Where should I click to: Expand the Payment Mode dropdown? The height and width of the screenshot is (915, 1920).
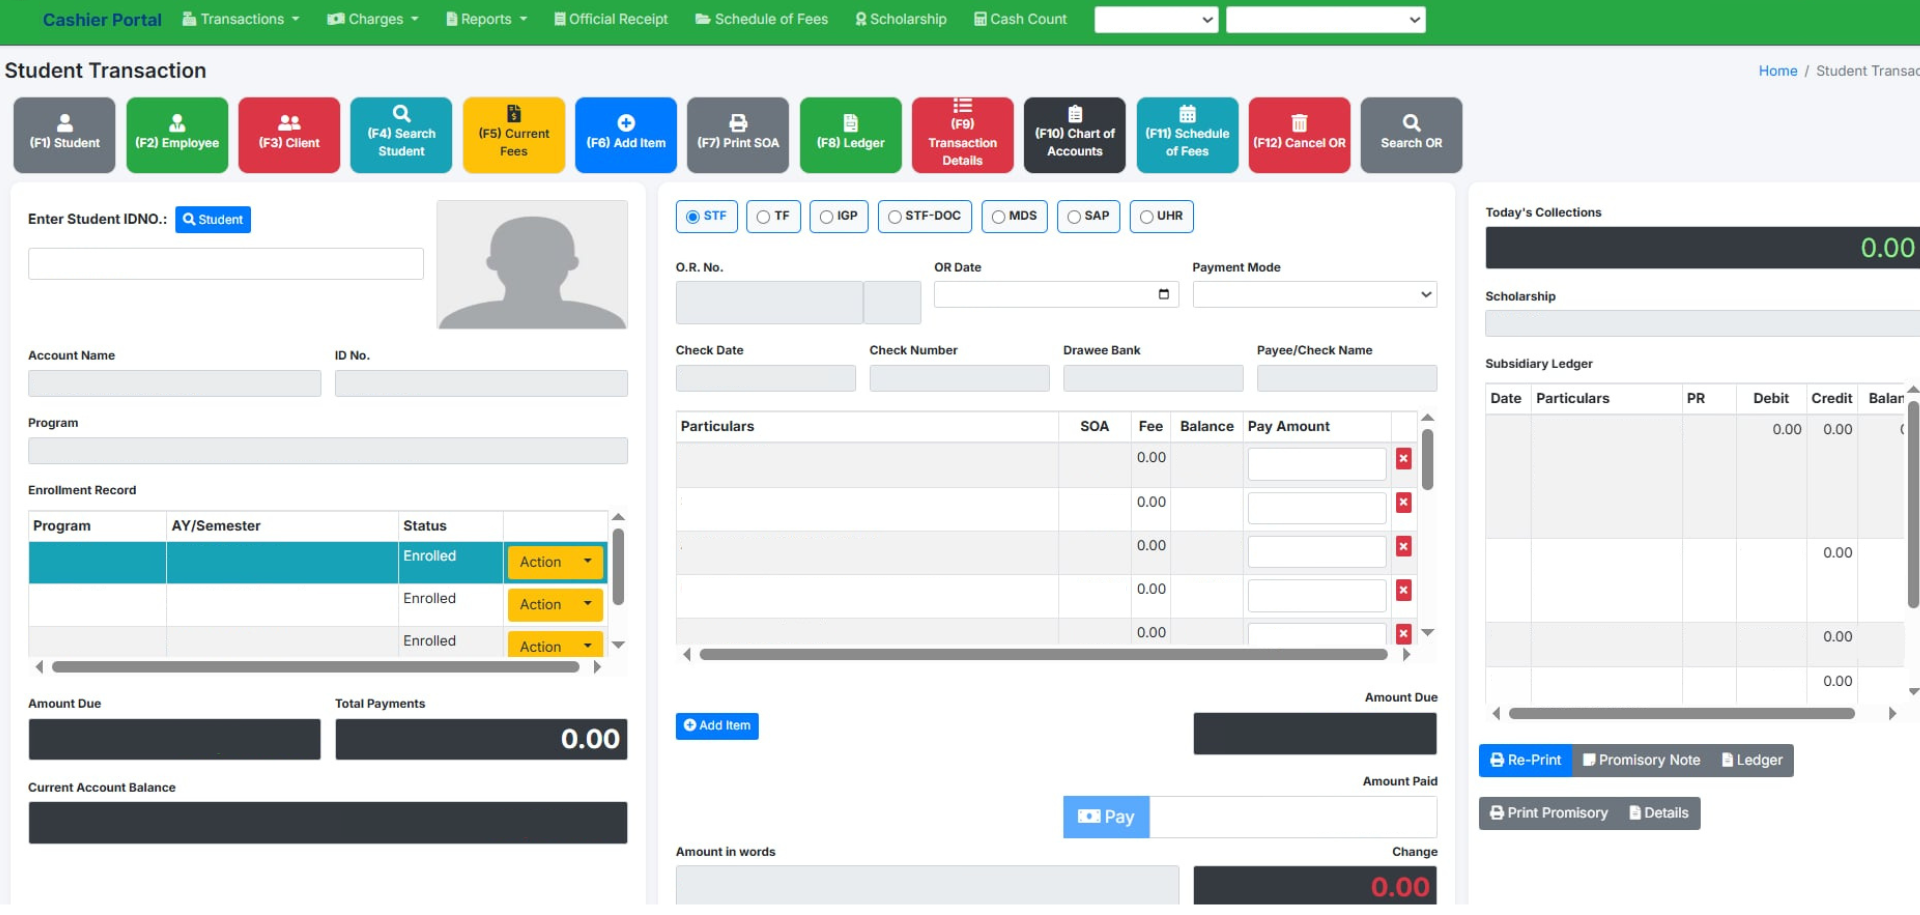pos(1314,294)
